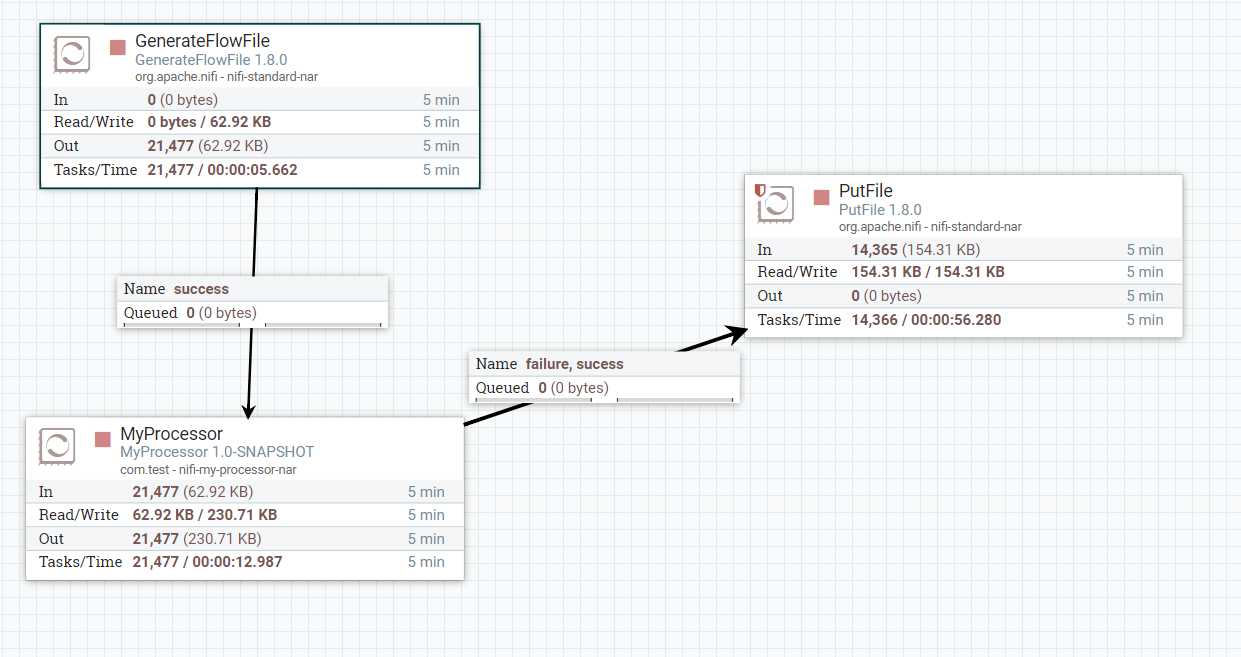
Task: Click MyProcessor Out value '21,477 (230.71 KB)'
Action: coord(196,539)
